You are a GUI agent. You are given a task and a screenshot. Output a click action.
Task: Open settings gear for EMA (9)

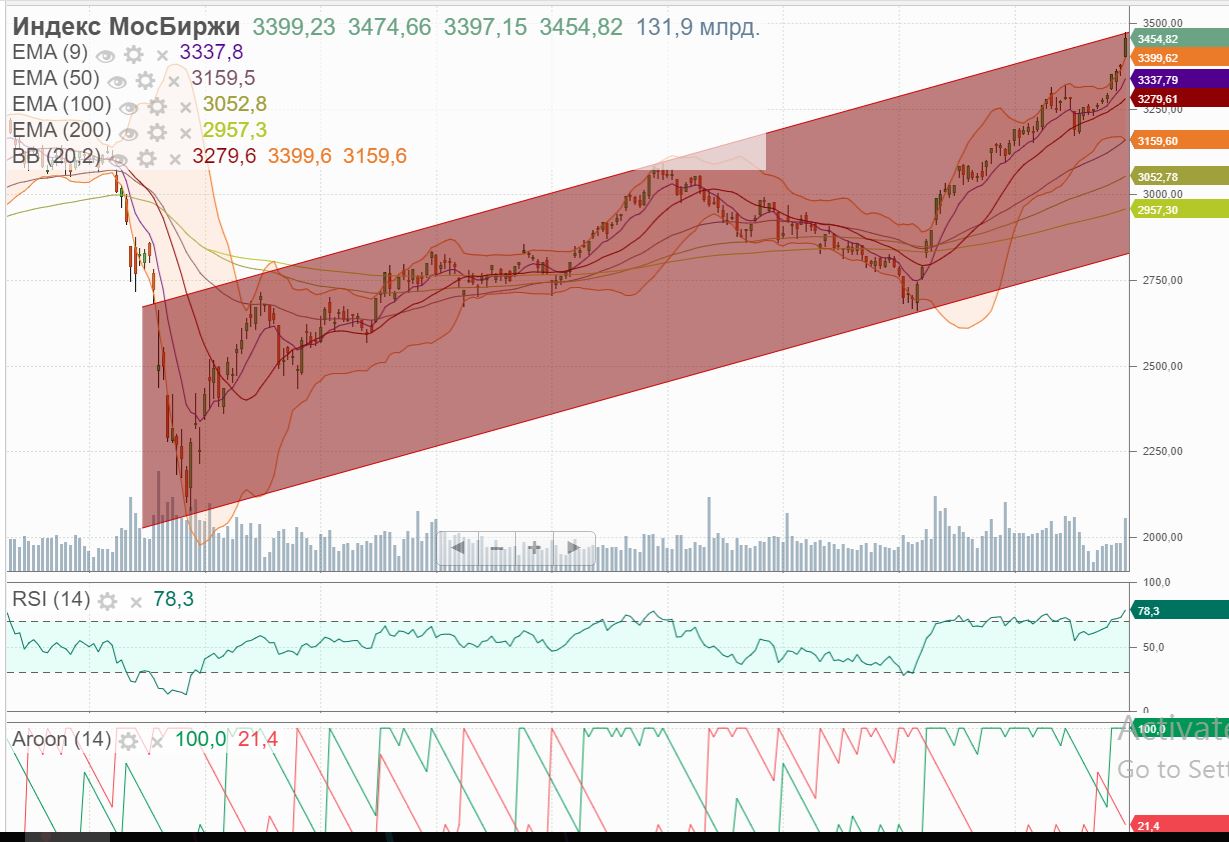(134, 55)
